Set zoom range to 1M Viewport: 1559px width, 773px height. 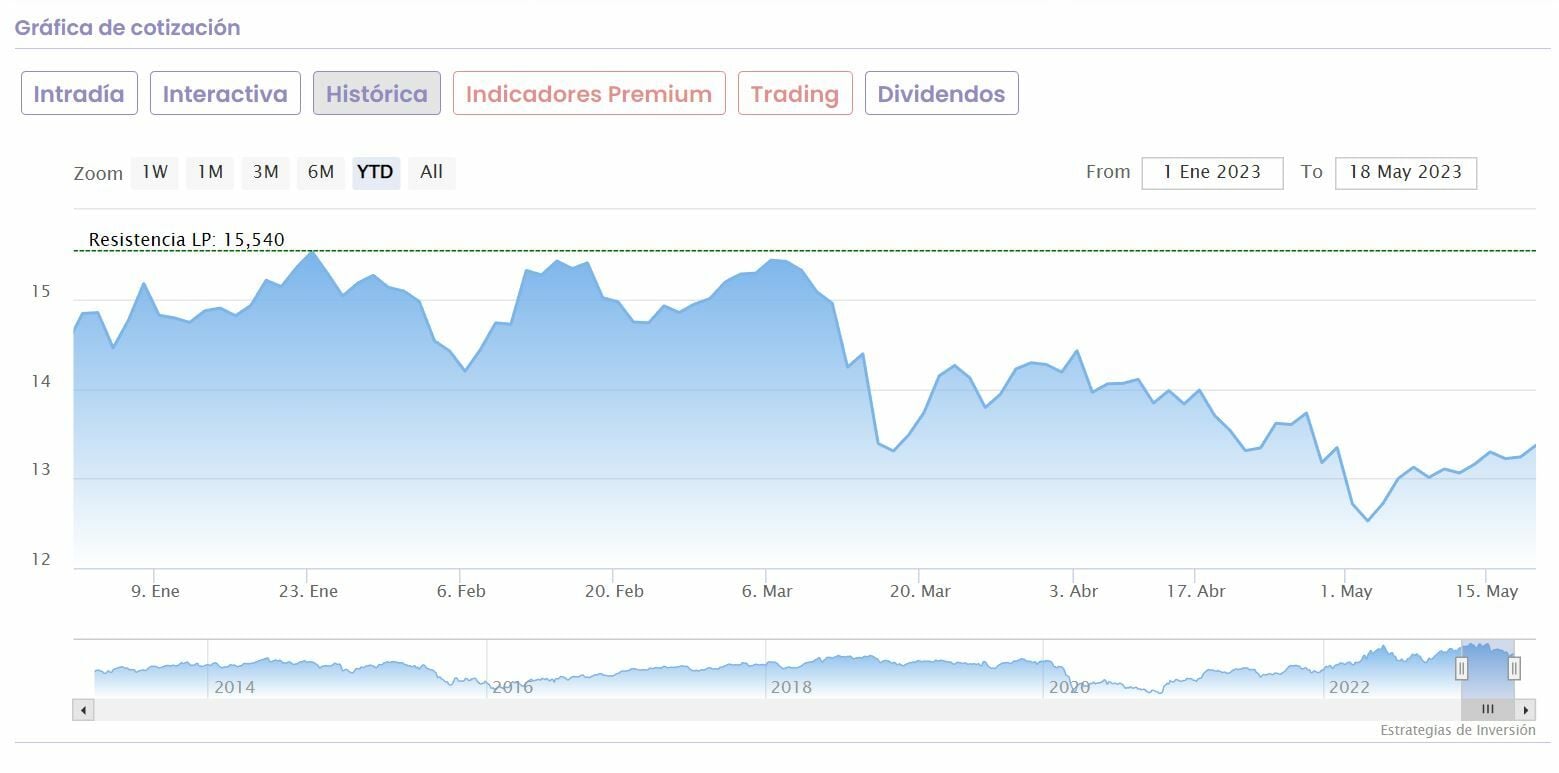210,172
